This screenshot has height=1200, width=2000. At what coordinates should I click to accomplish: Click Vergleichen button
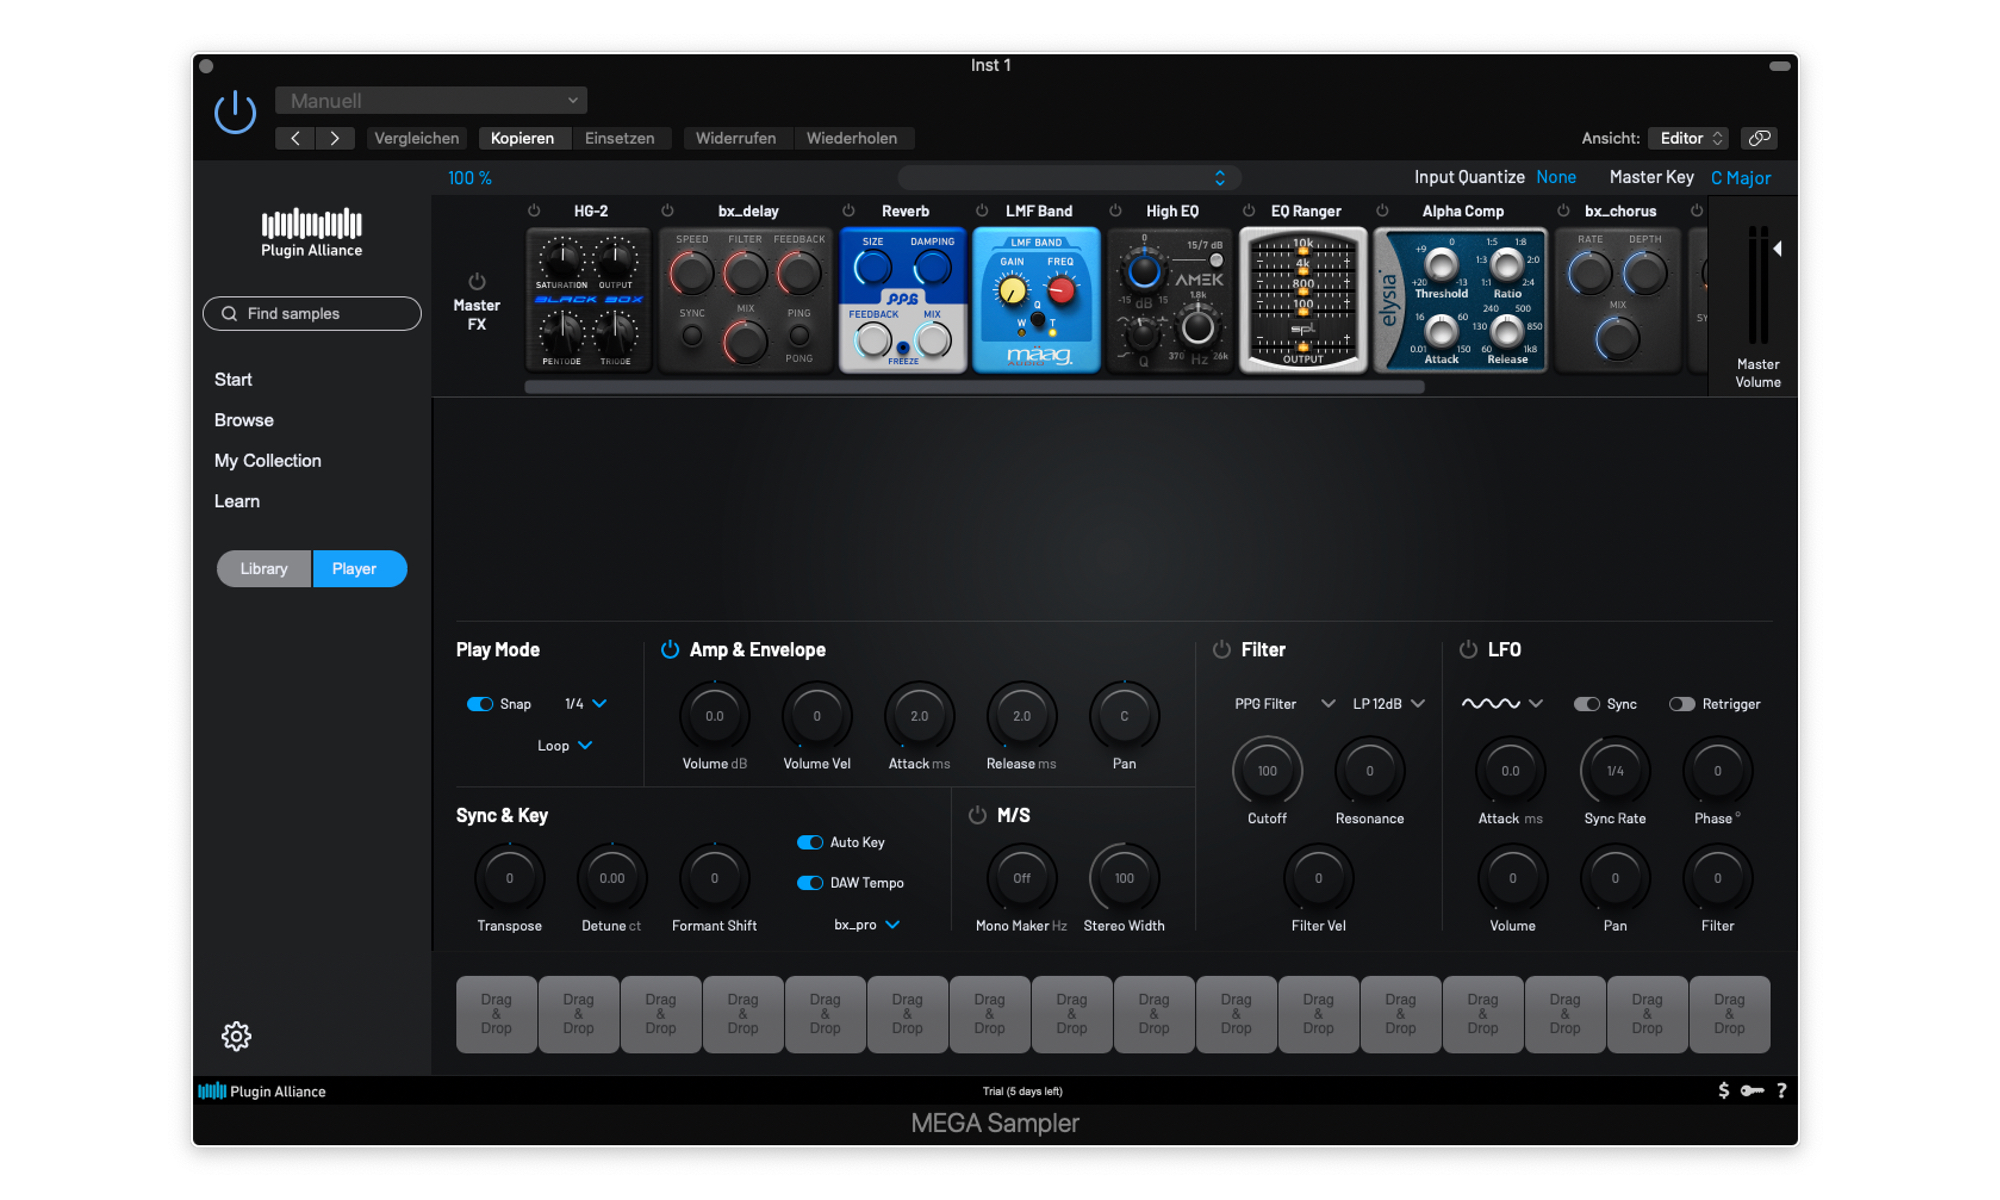417,138
